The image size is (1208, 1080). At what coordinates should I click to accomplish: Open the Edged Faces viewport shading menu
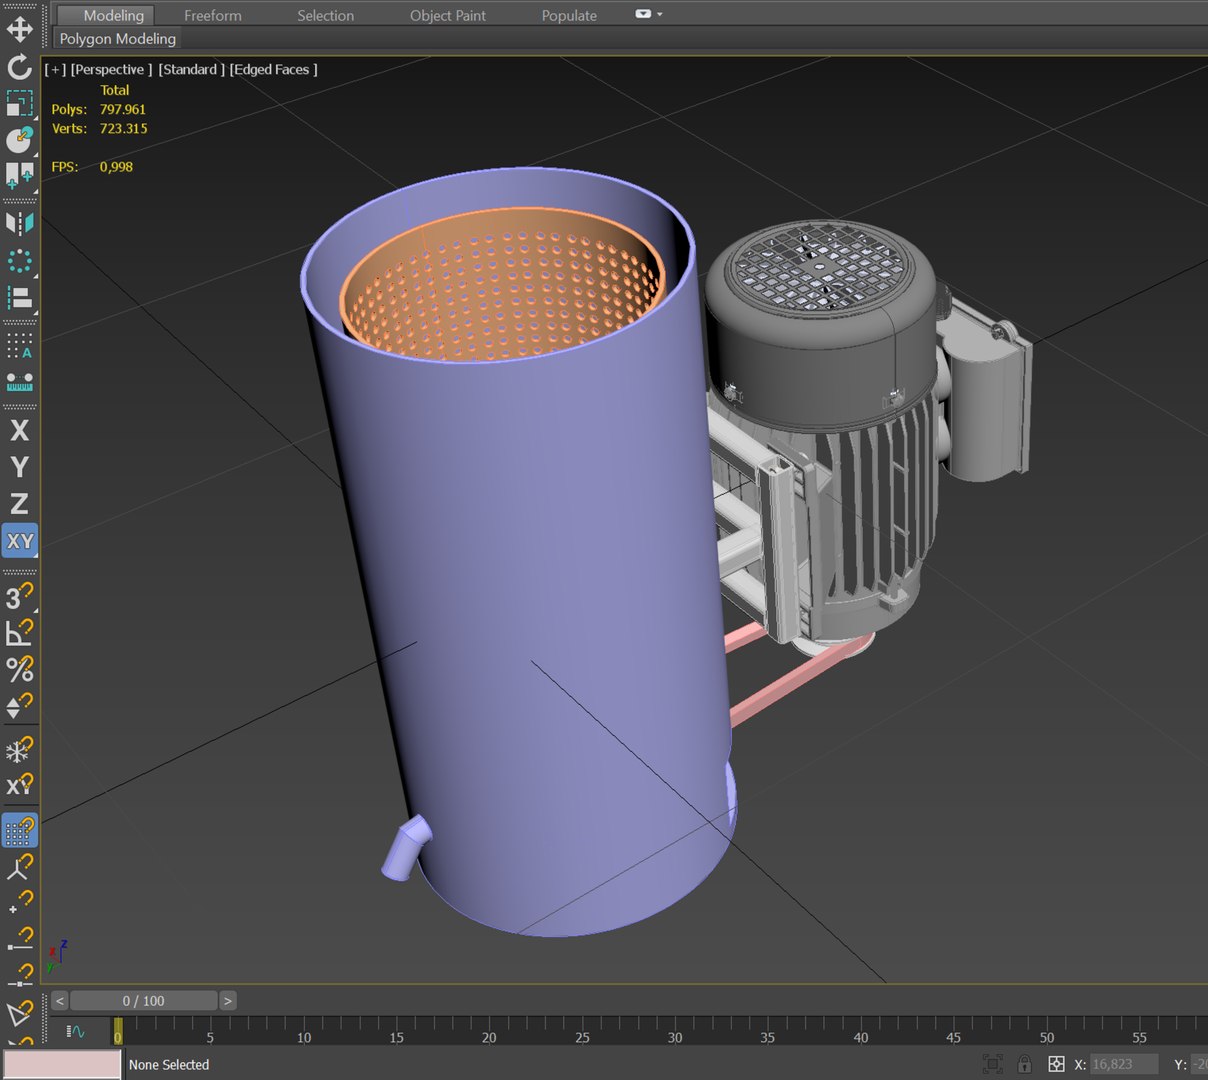tap(273, 70)
